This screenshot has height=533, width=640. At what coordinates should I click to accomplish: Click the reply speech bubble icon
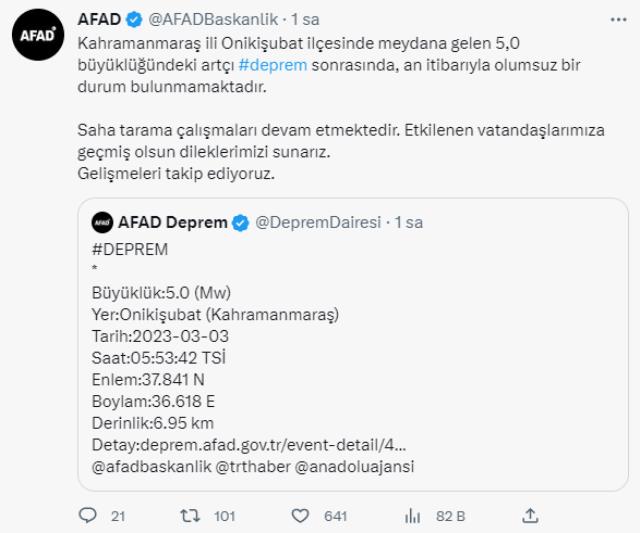pyautogui.click(x=86, y=515)
